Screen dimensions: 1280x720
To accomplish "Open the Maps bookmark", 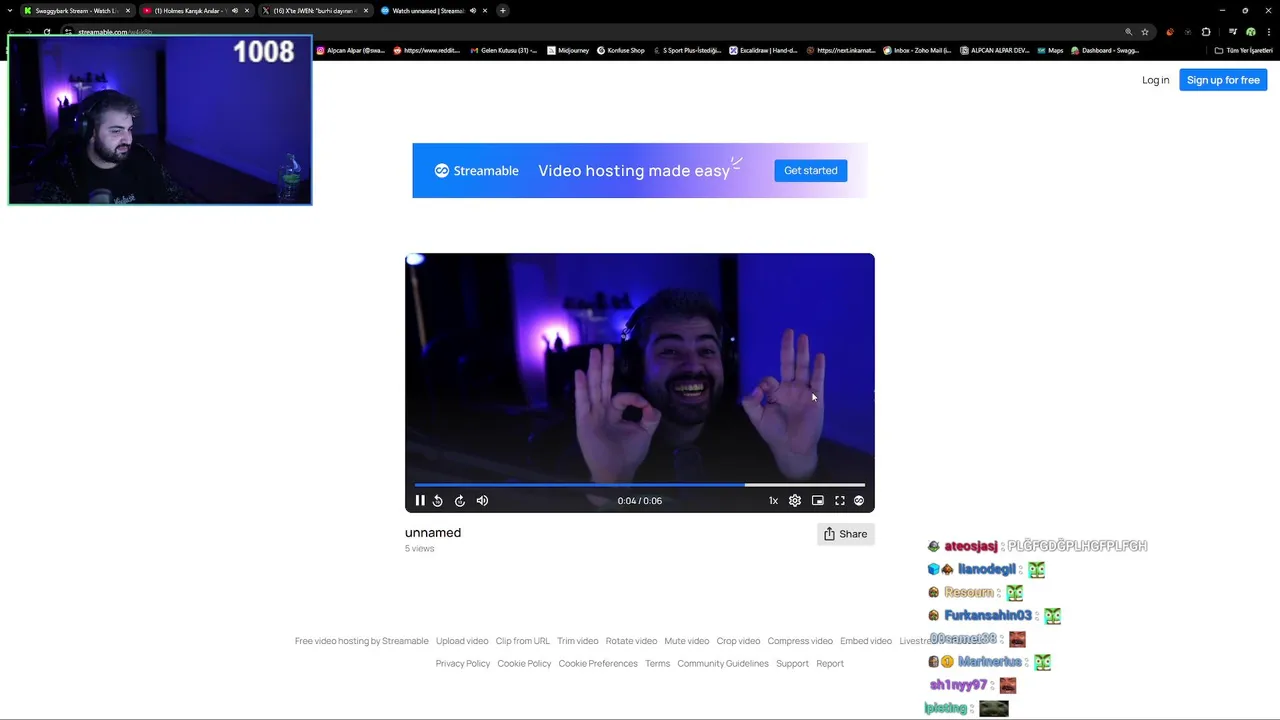I will point(1050,50).
